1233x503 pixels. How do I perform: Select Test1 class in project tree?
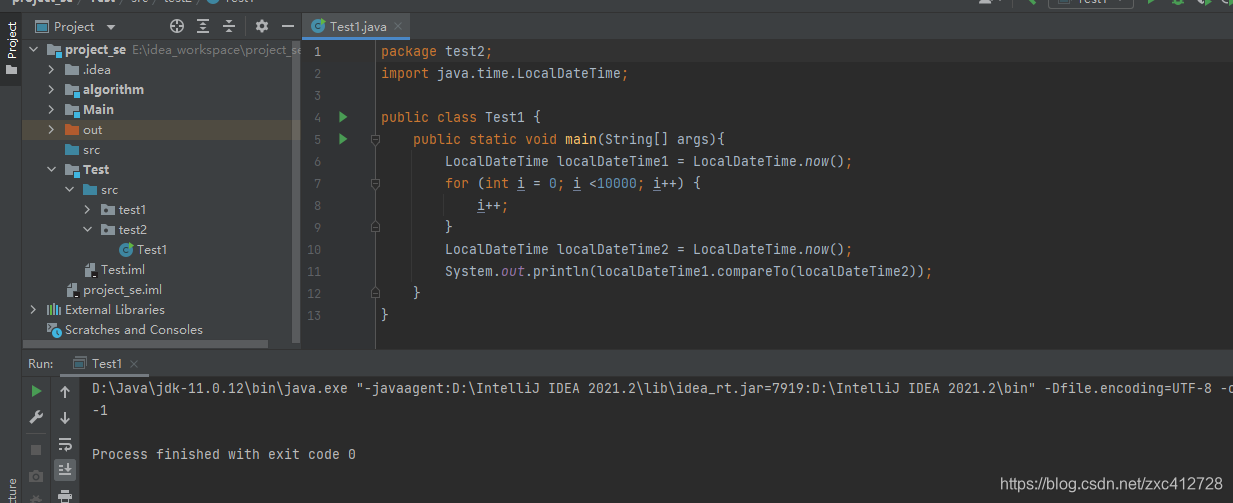[x=152, y=249]
